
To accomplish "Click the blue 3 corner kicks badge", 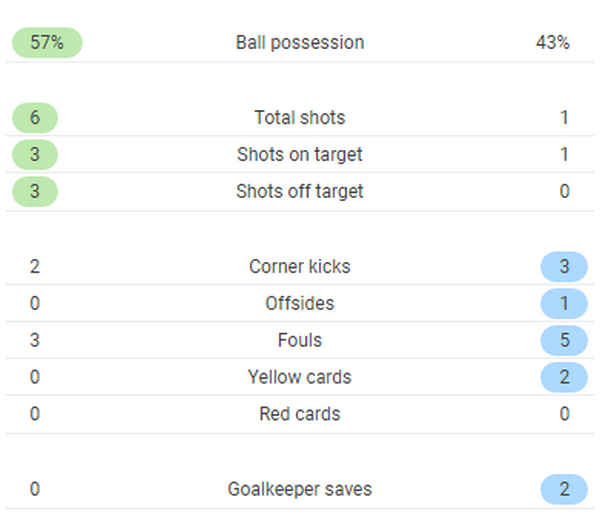I will [x=564, y=267].
